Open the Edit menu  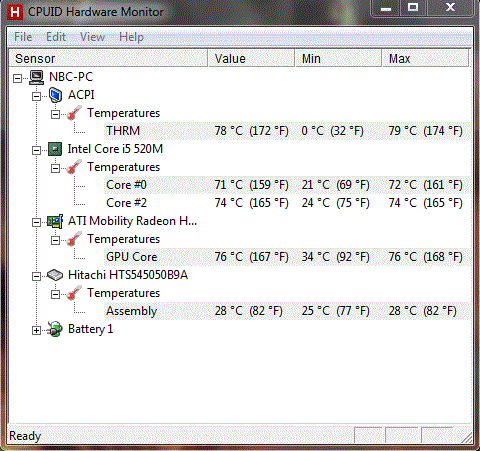tap(56, 37)
